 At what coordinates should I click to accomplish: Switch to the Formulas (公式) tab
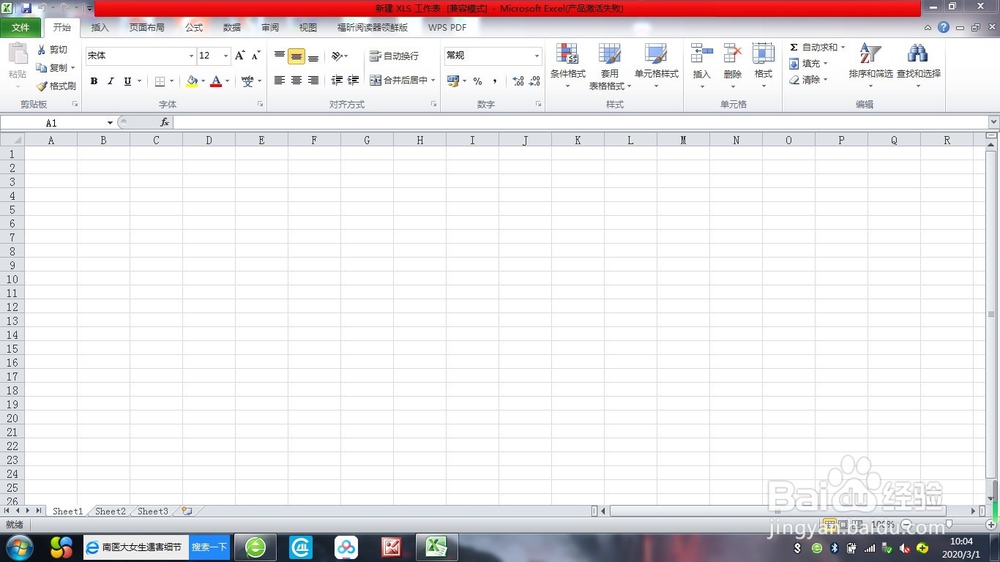click(x=194, y=27)
